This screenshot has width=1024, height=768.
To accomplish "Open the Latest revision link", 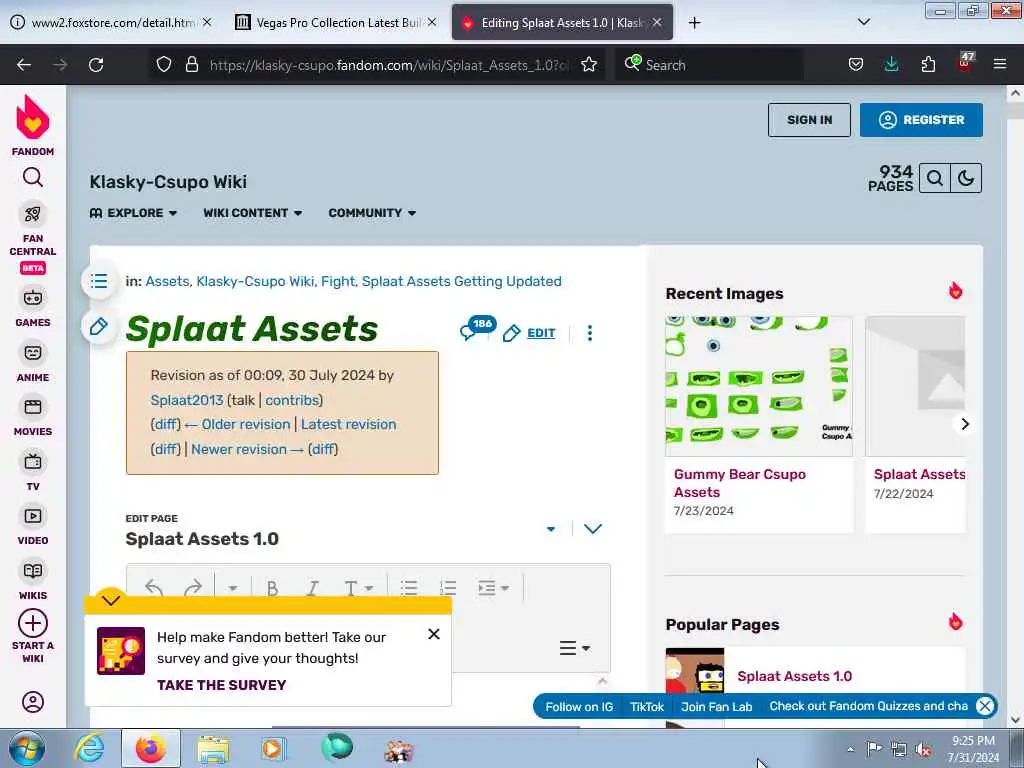I will point(348,424).
